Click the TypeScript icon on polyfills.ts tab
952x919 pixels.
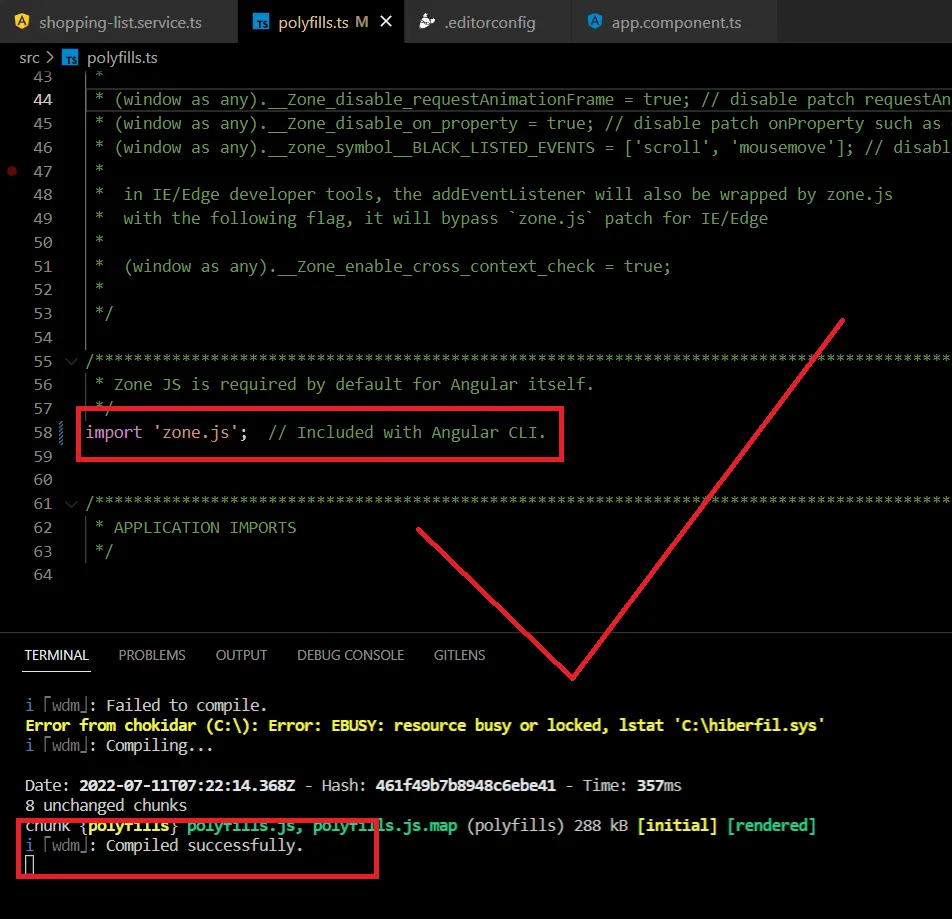[x=262, y=22]
